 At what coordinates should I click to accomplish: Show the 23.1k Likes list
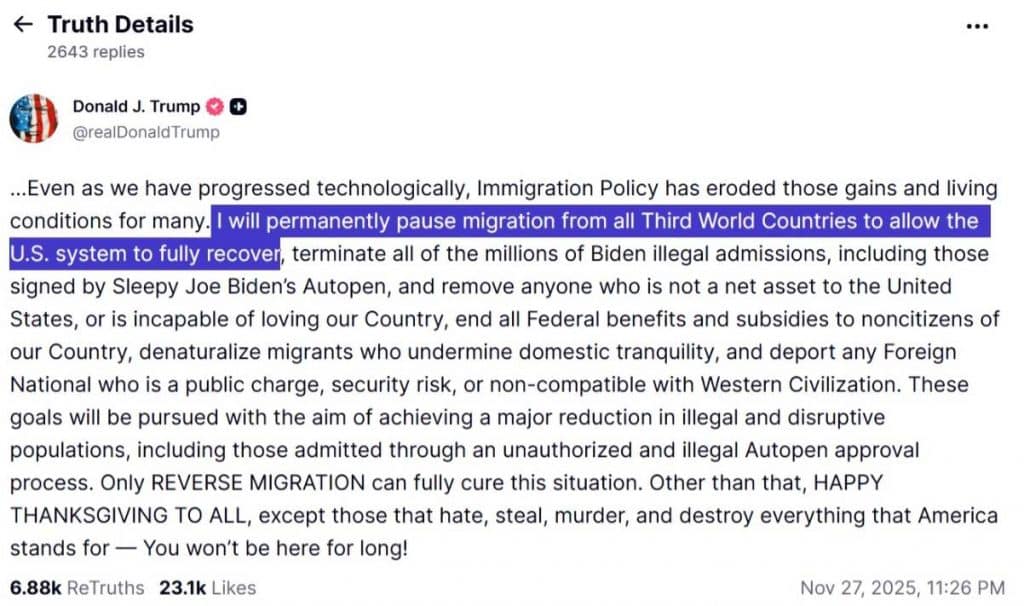pos(208,588)
